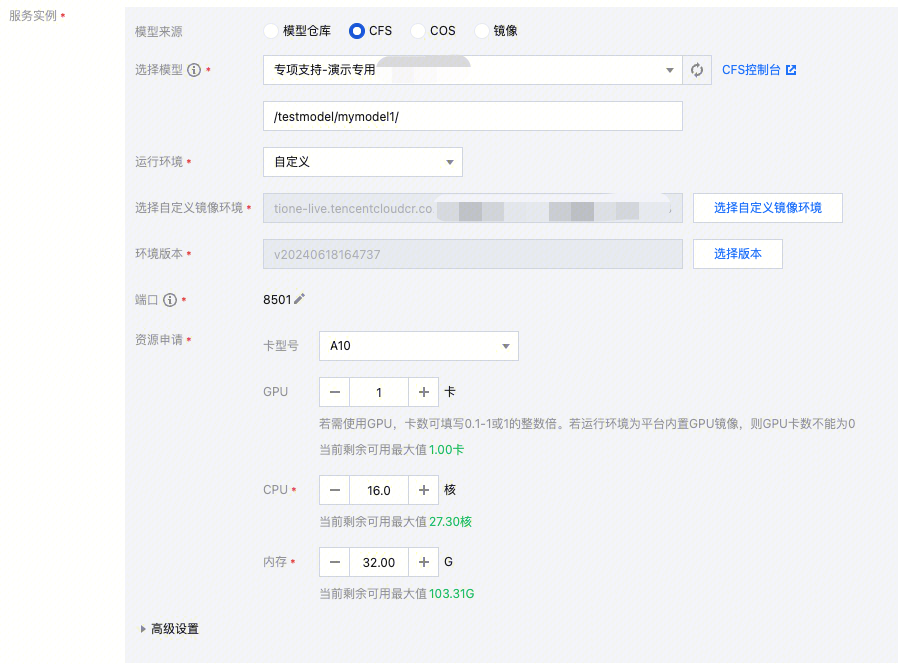Click the info icon next to 端口
898x665 pixels.
click(x=170, y=300)
